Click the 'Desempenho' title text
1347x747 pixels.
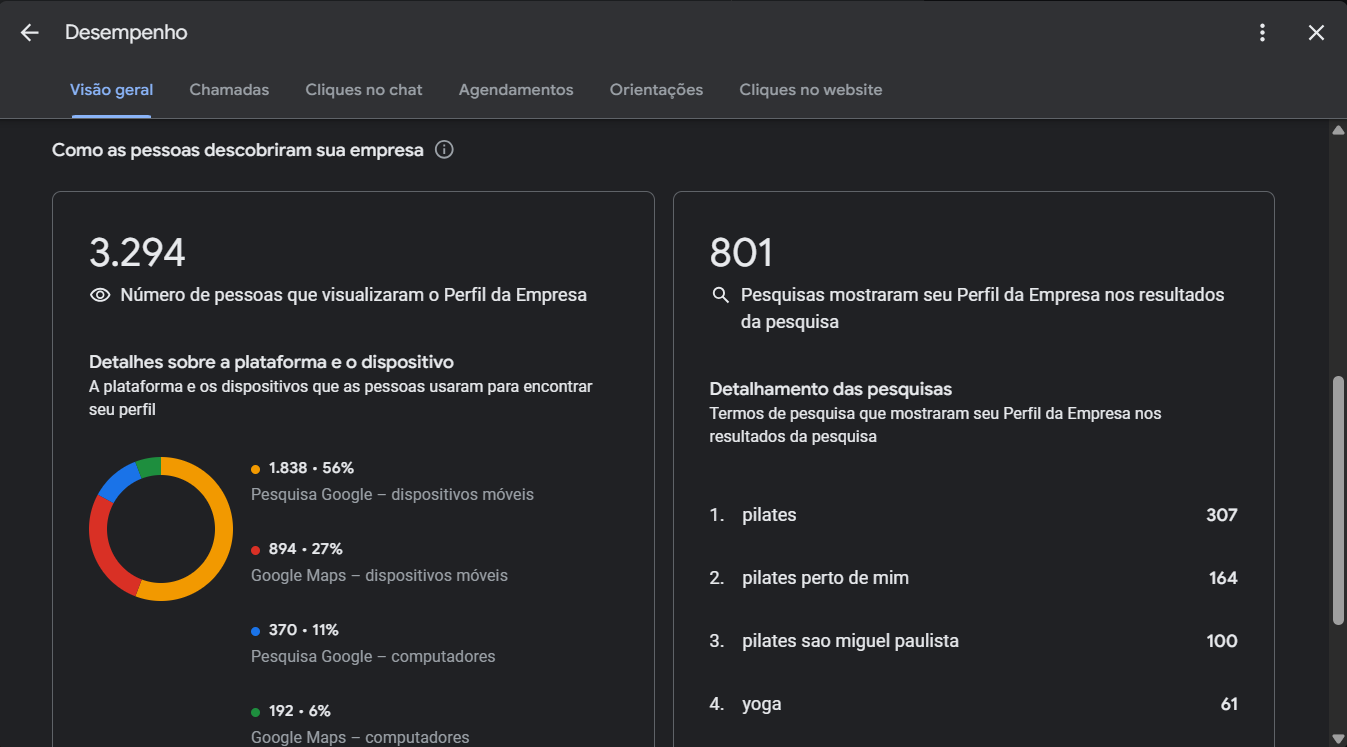pyautogui.click(x=126, y=33)
